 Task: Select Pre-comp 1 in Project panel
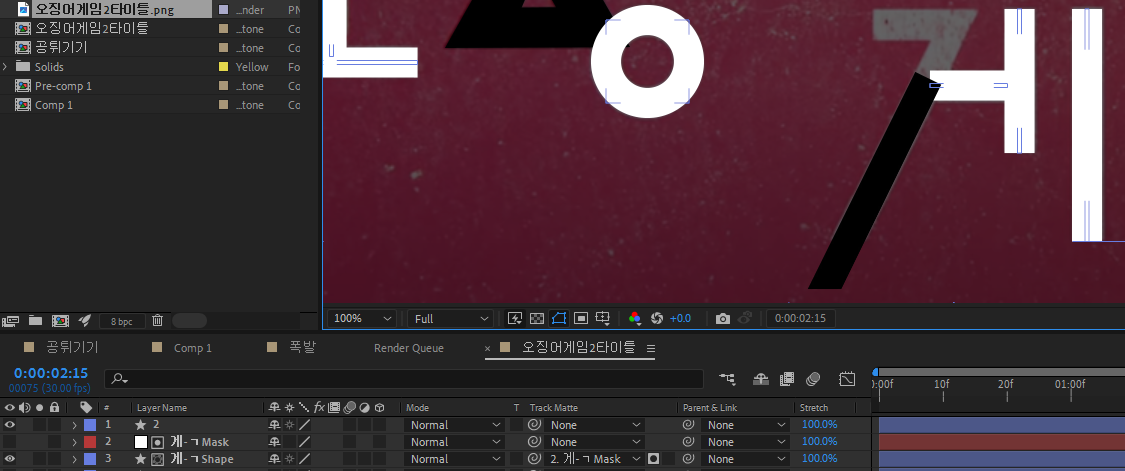63,85
